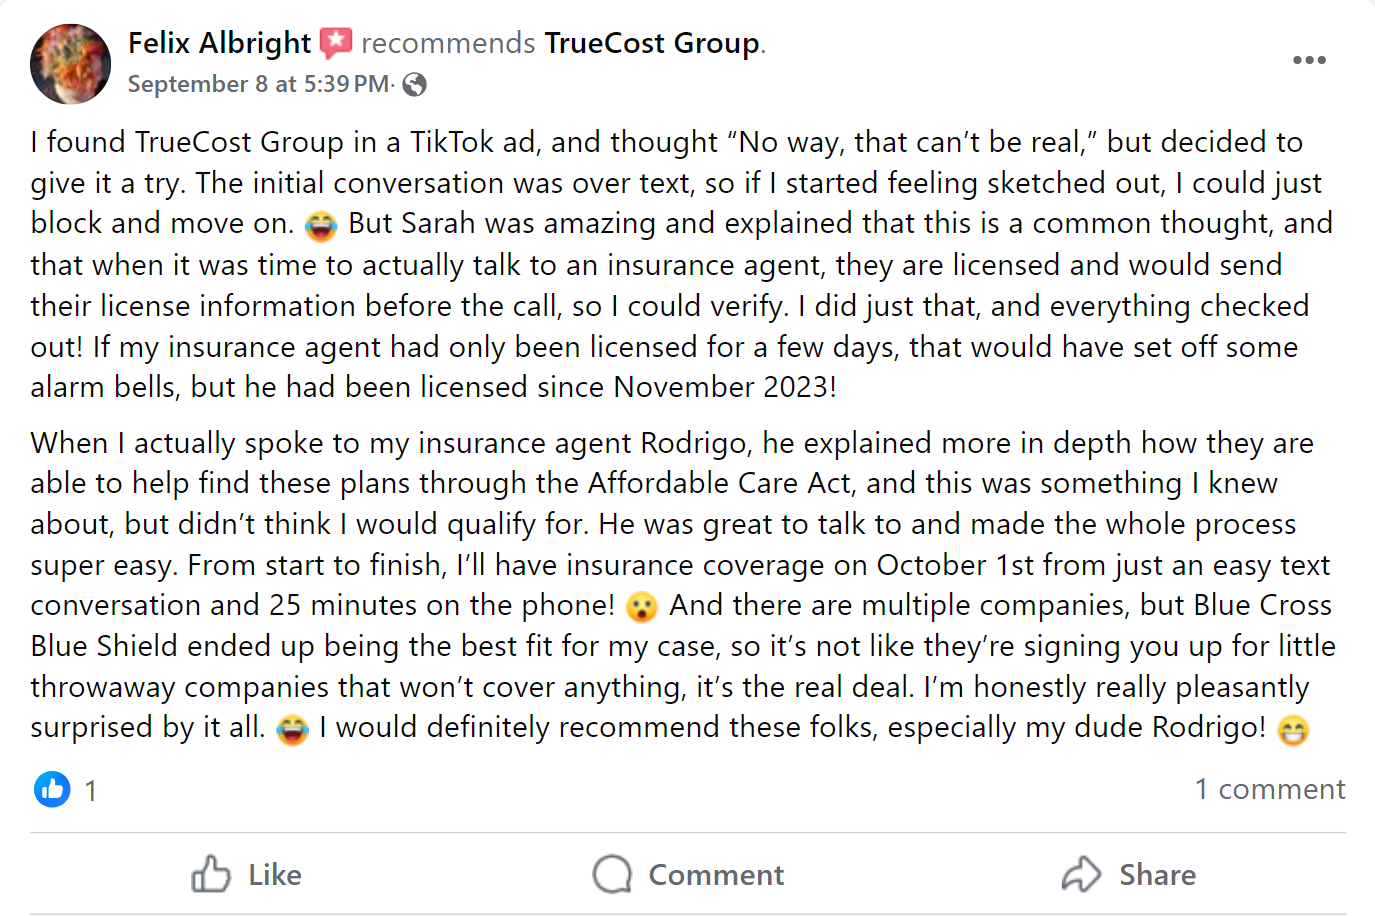
Task: View the 1 comment on the post
Action: pyautogui.click(x=1270, y=789)
